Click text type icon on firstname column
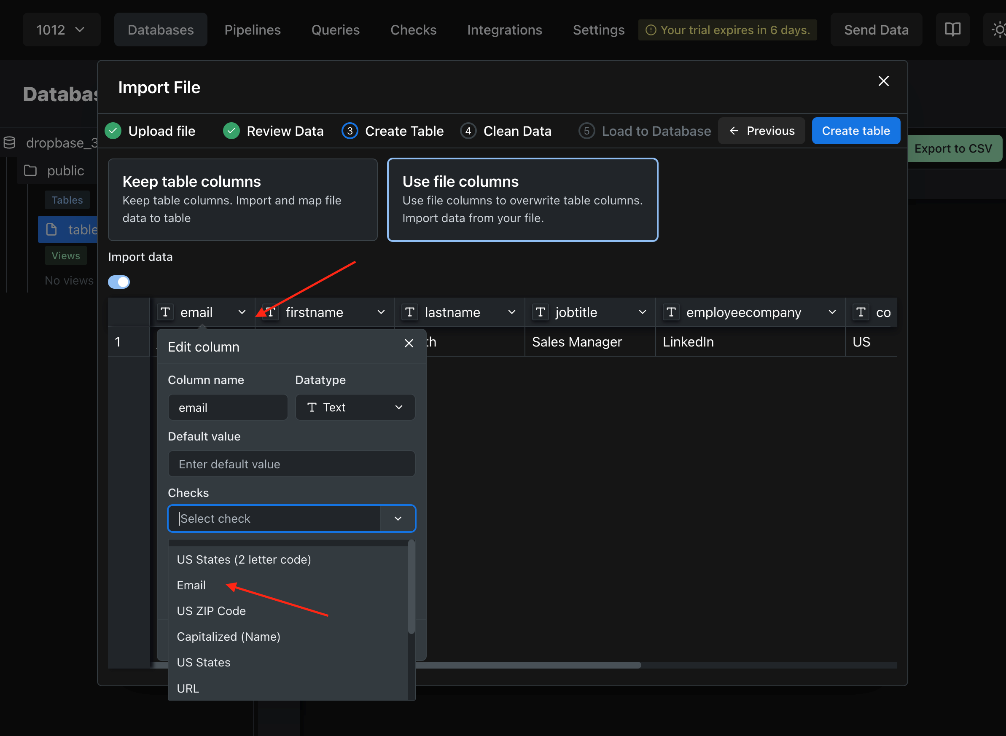This screenshot has width=1006, height=736. tap(271, 313)
